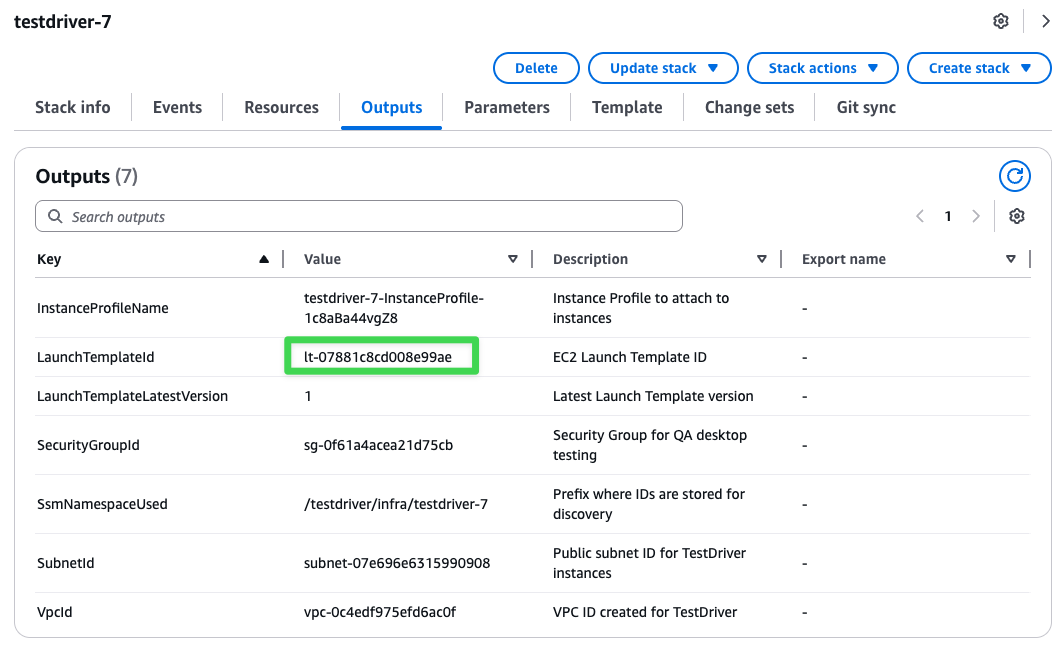The height and width of the screenshot is (652, 1059).
Task: Sort outputs by Key column arrow
Action: (264, 259)
